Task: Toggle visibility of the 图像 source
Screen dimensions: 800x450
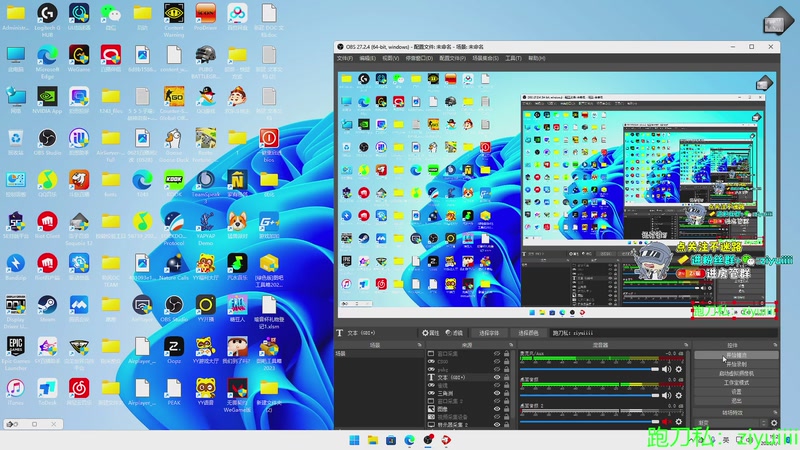Action: point(497,409)
